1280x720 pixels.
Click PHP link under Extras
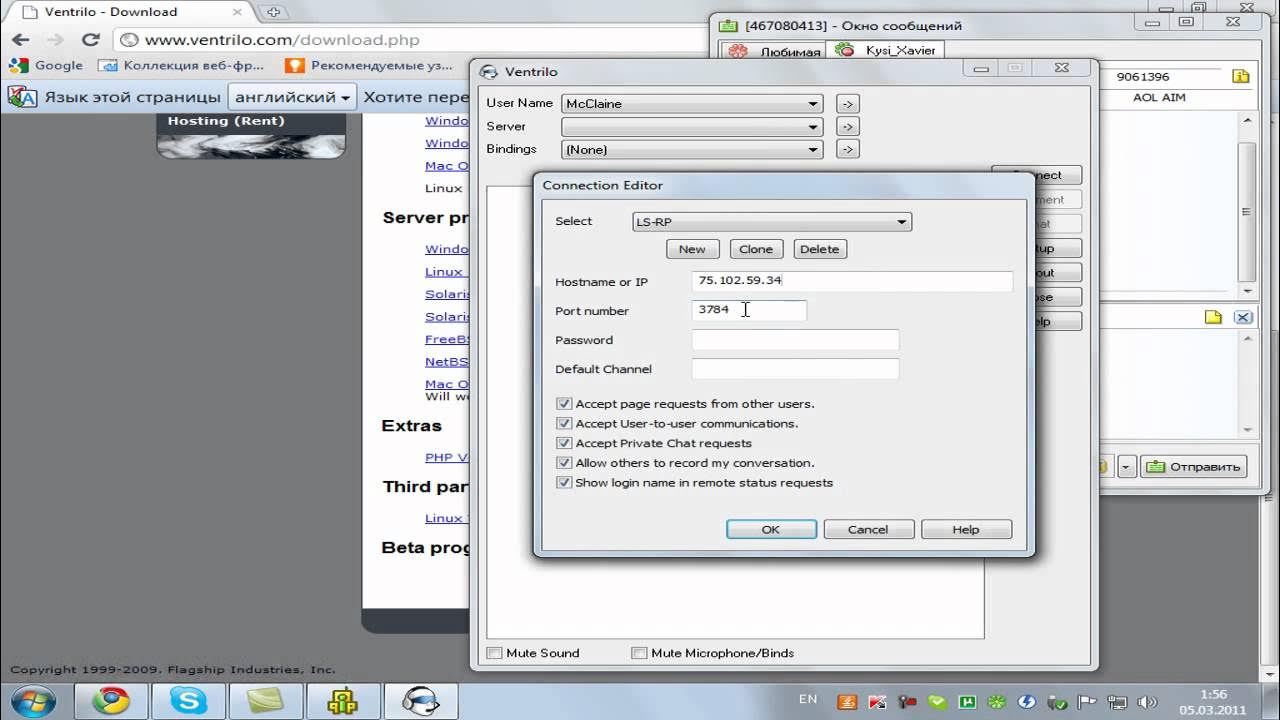(446, 457)
